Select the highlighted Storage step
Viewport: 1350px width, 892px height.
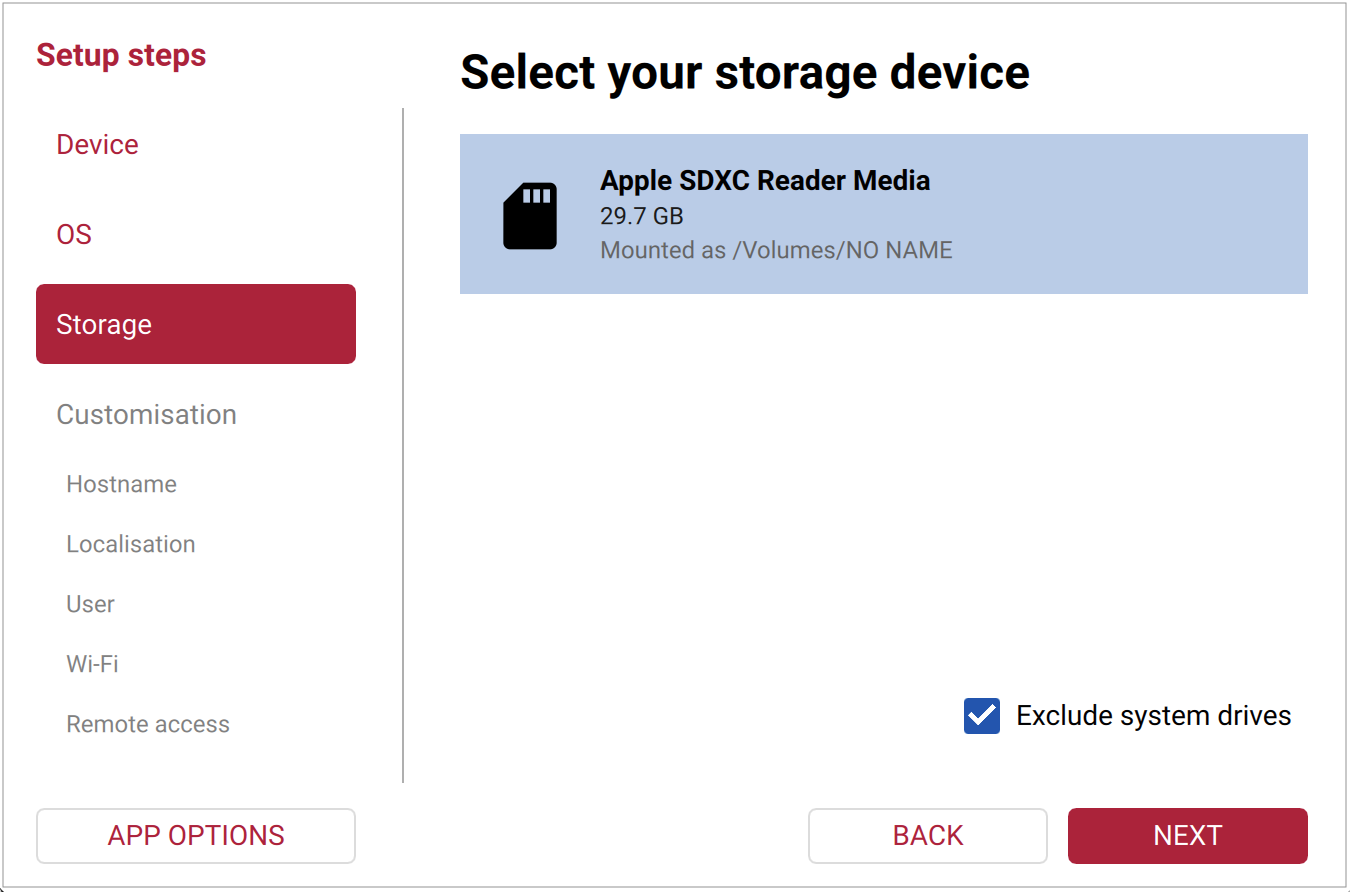click(x=104, y=323)
